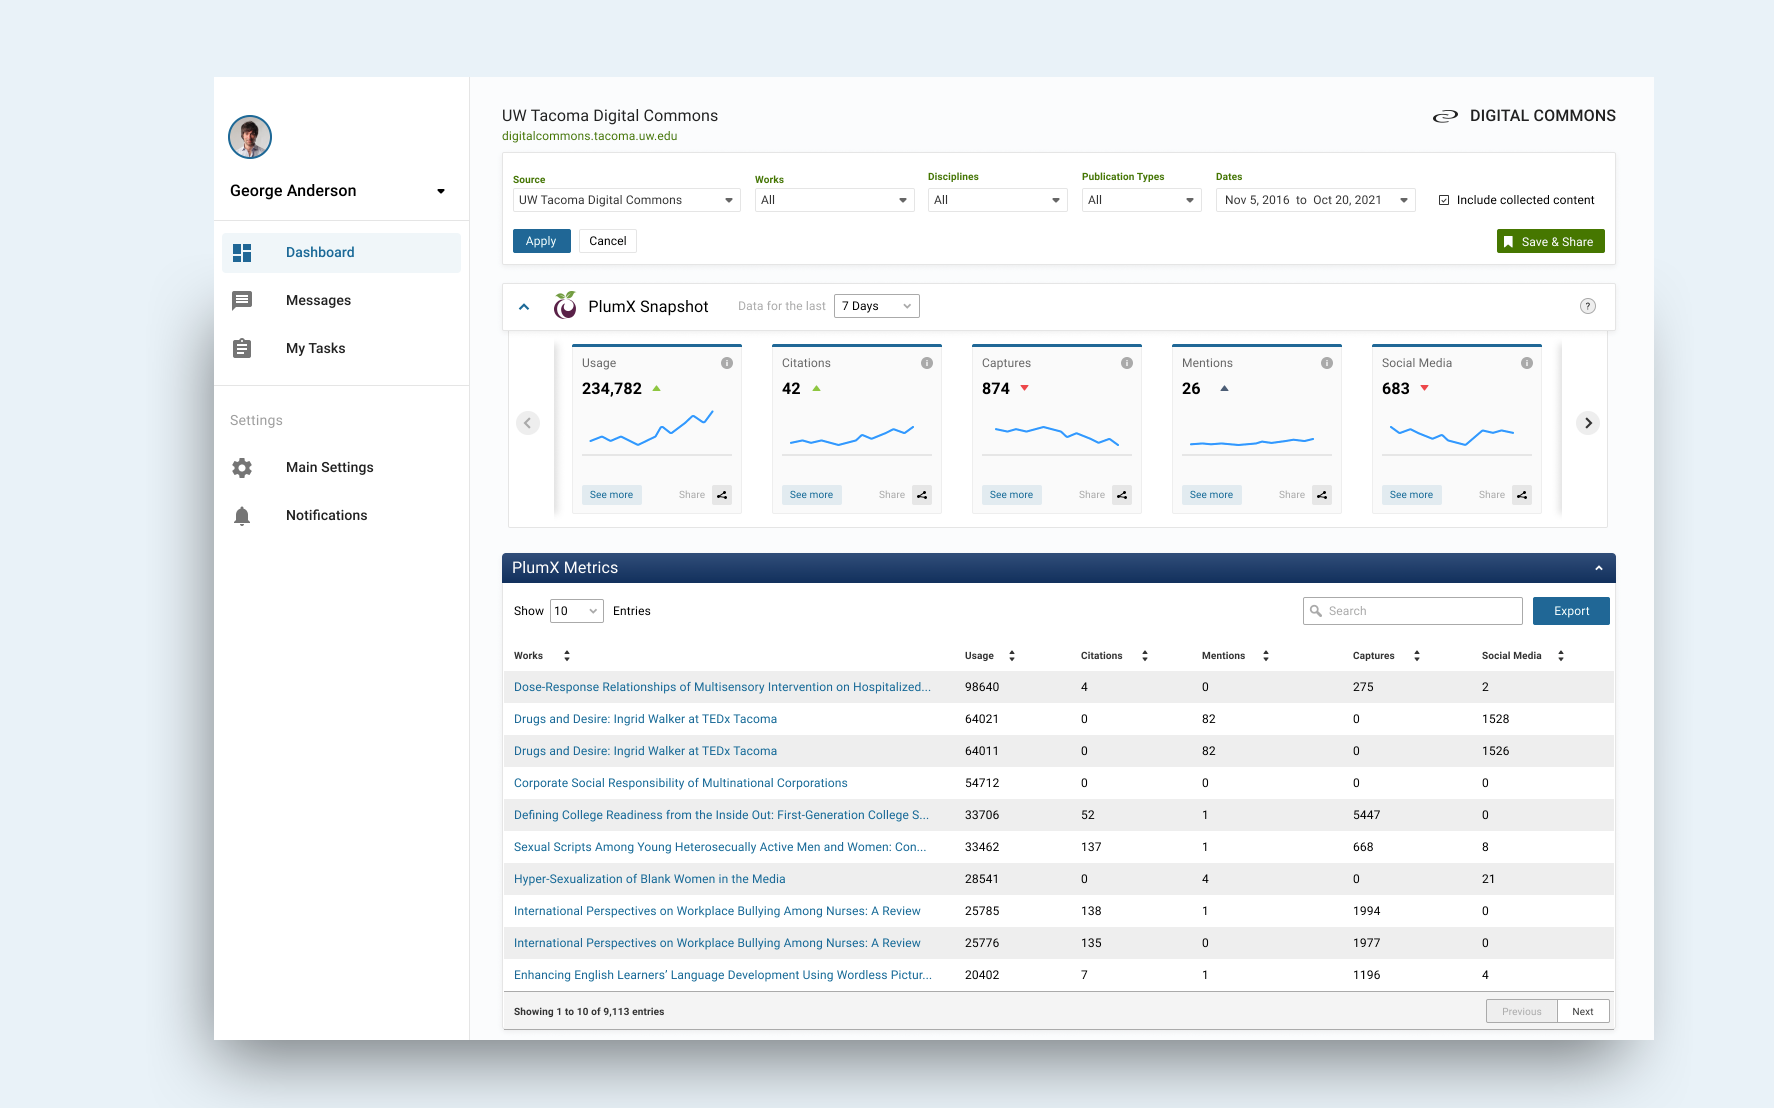Collapse the PlumX Snapshot section chevron
Image resolution: width=1774 pixels, height=1108 pixels.
(524, 307)
